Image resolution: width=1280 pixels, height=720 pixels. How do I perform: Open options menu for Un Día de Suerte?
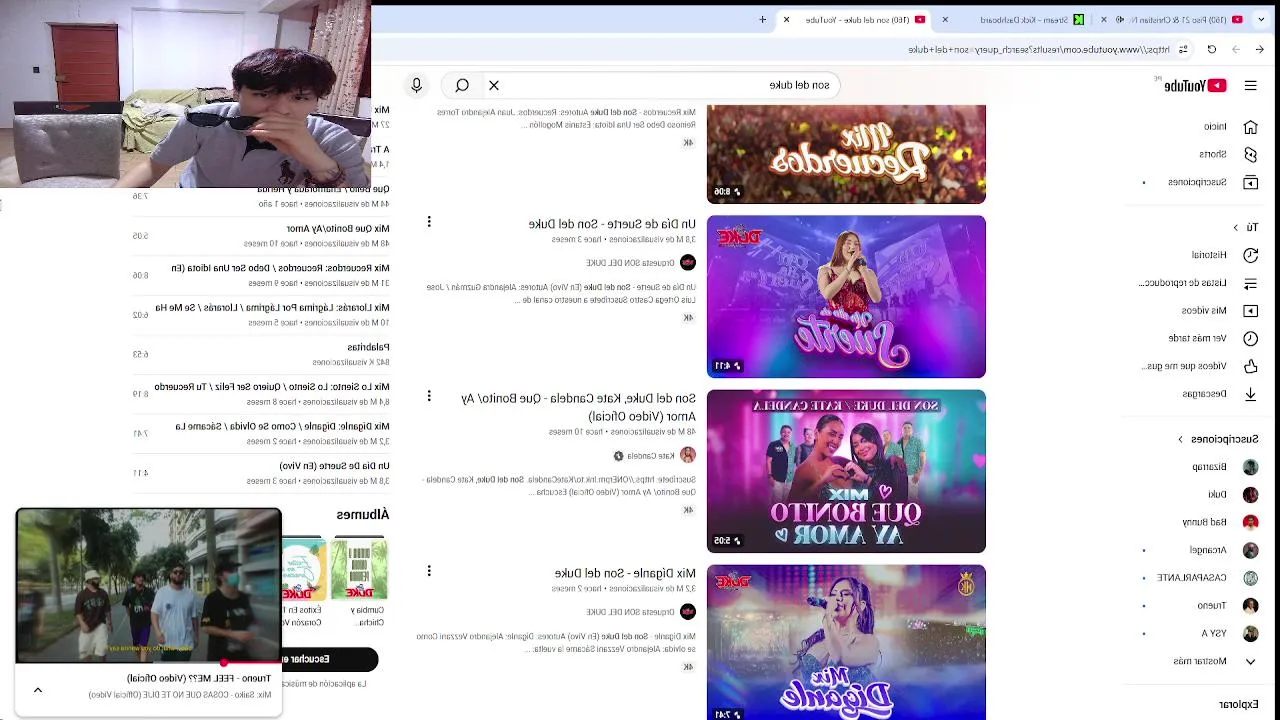[429, 222]
